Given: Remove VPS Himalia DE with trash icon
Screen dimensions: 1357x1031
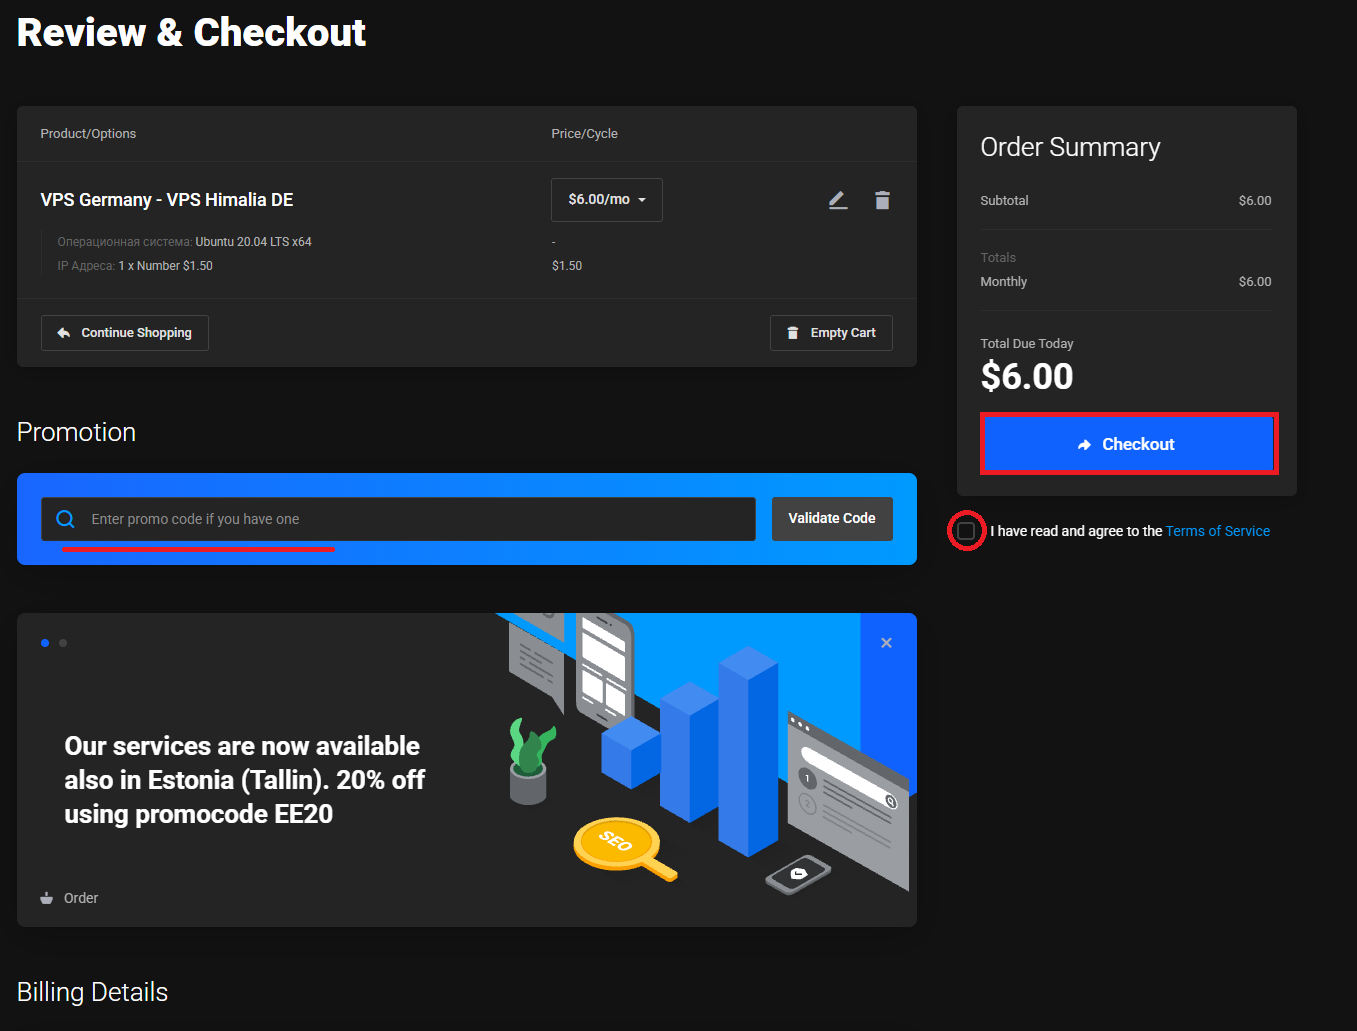Looking at the screenshot, I should pyautogui.click(x=882, y=200).
